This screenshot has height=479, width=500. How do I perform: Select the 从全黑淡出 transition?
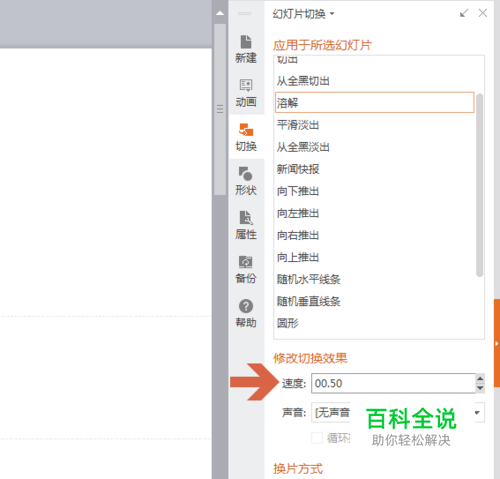coord(375,147)
